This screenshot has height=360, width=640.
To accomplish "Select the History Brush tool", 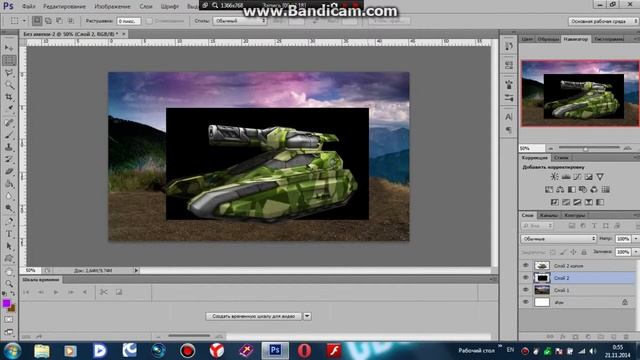I will pos(9,160).
